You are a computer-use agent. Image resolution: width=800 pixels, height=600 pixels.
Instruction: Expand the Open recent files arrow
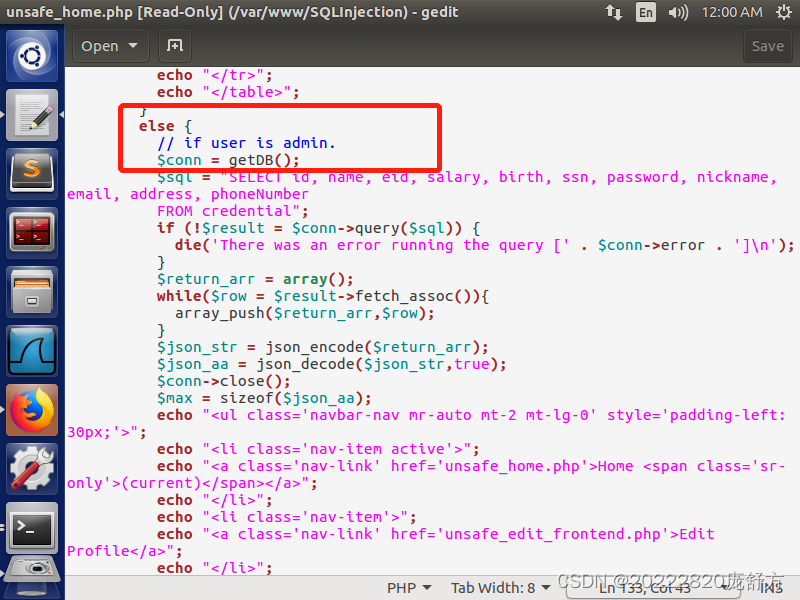pyautogui.click(x=134, y=46)
